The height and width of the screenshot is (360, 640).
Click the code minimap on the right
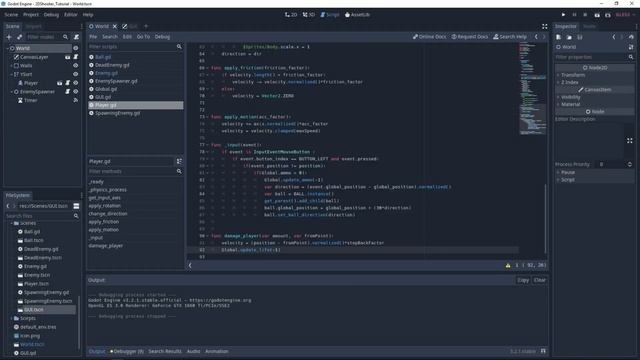(533, 89)
